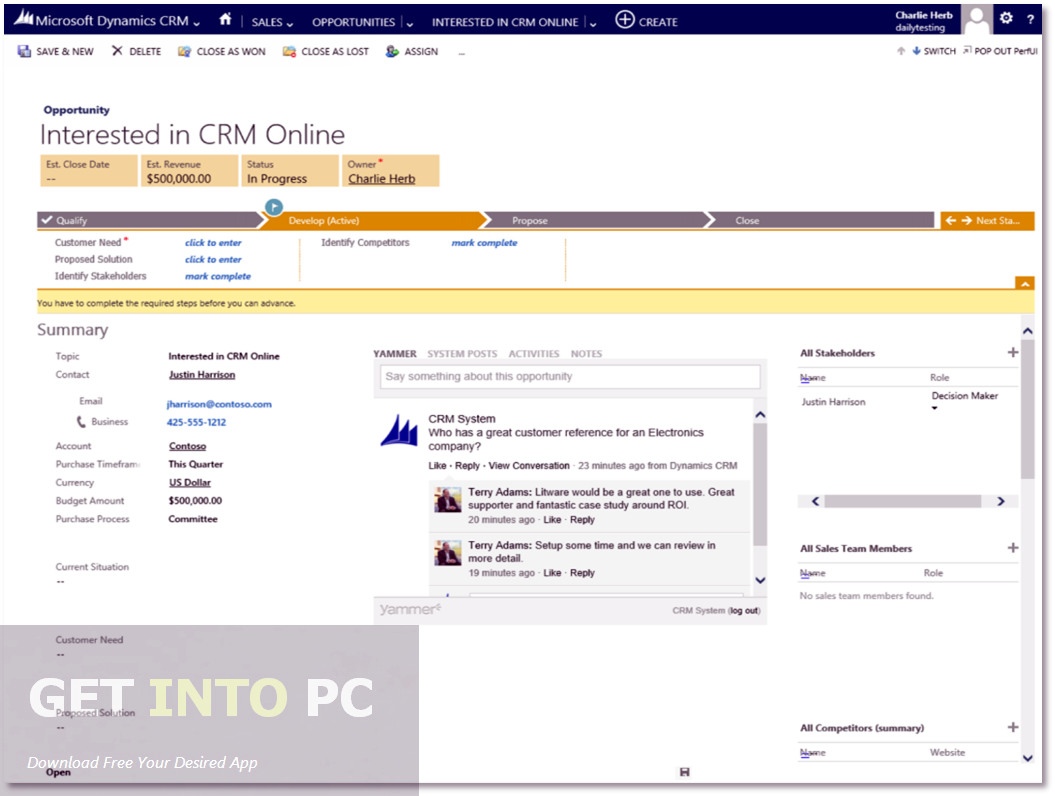The width and height of the screenshot is (1055, 796).
Task: Open the help question mark icon
Action: point(1030,20)
